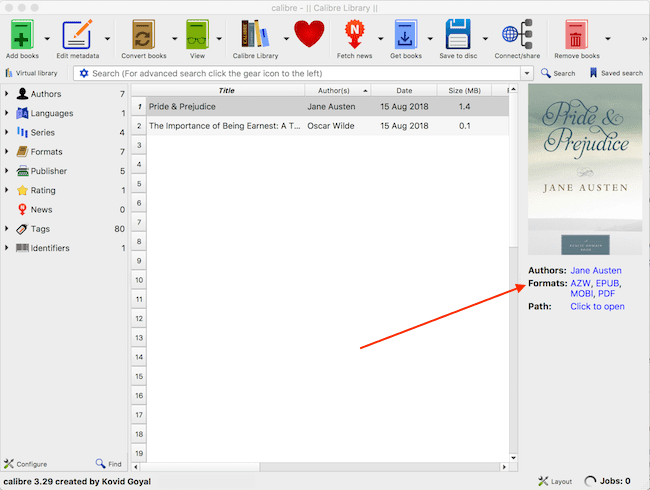Sort by the Size (MB) column header
The image size is (650, 490).
(464, 90)
